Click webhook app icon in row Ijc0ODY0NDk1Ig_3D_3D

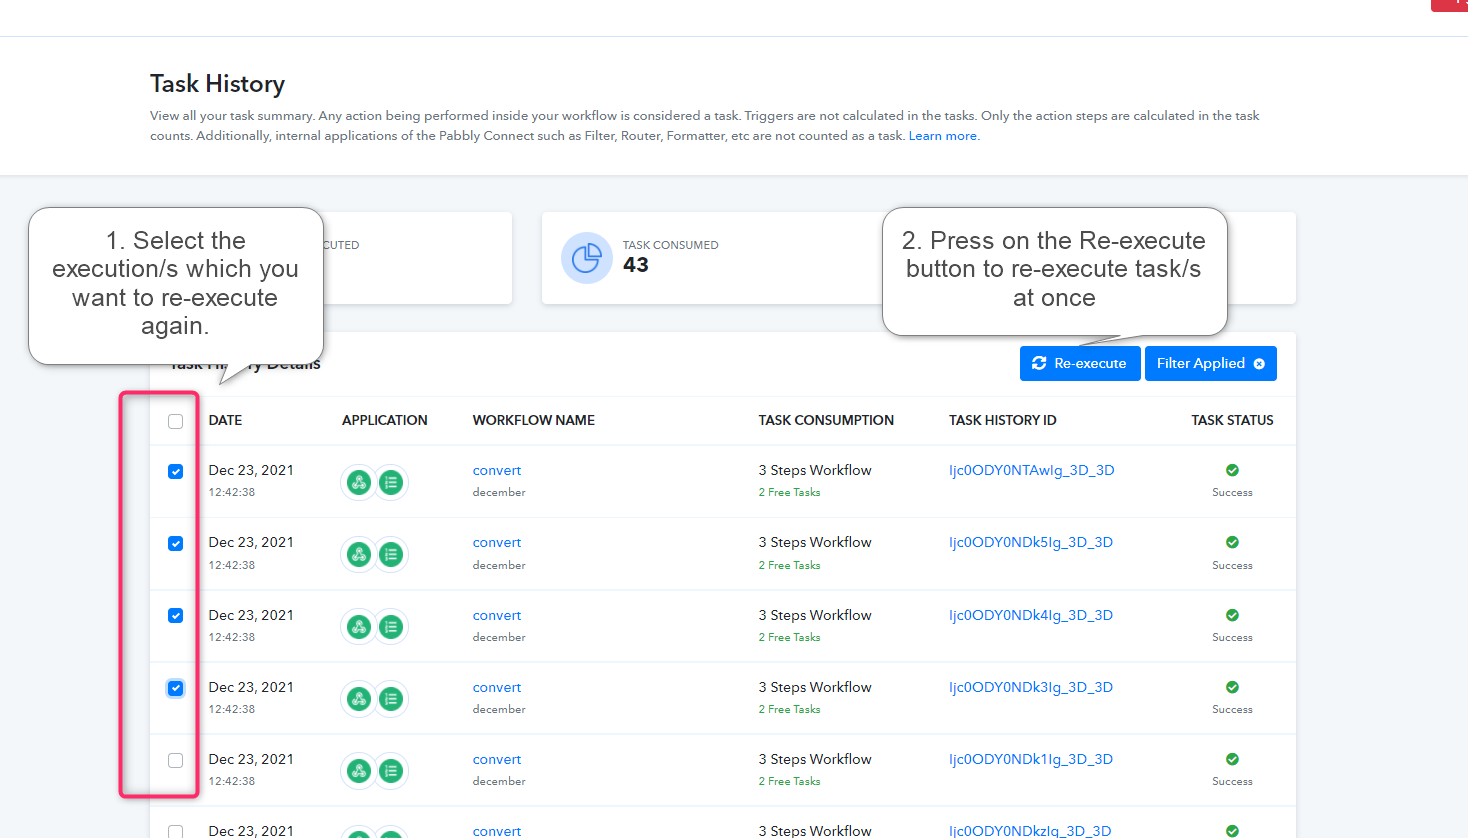tap(359, 771)
